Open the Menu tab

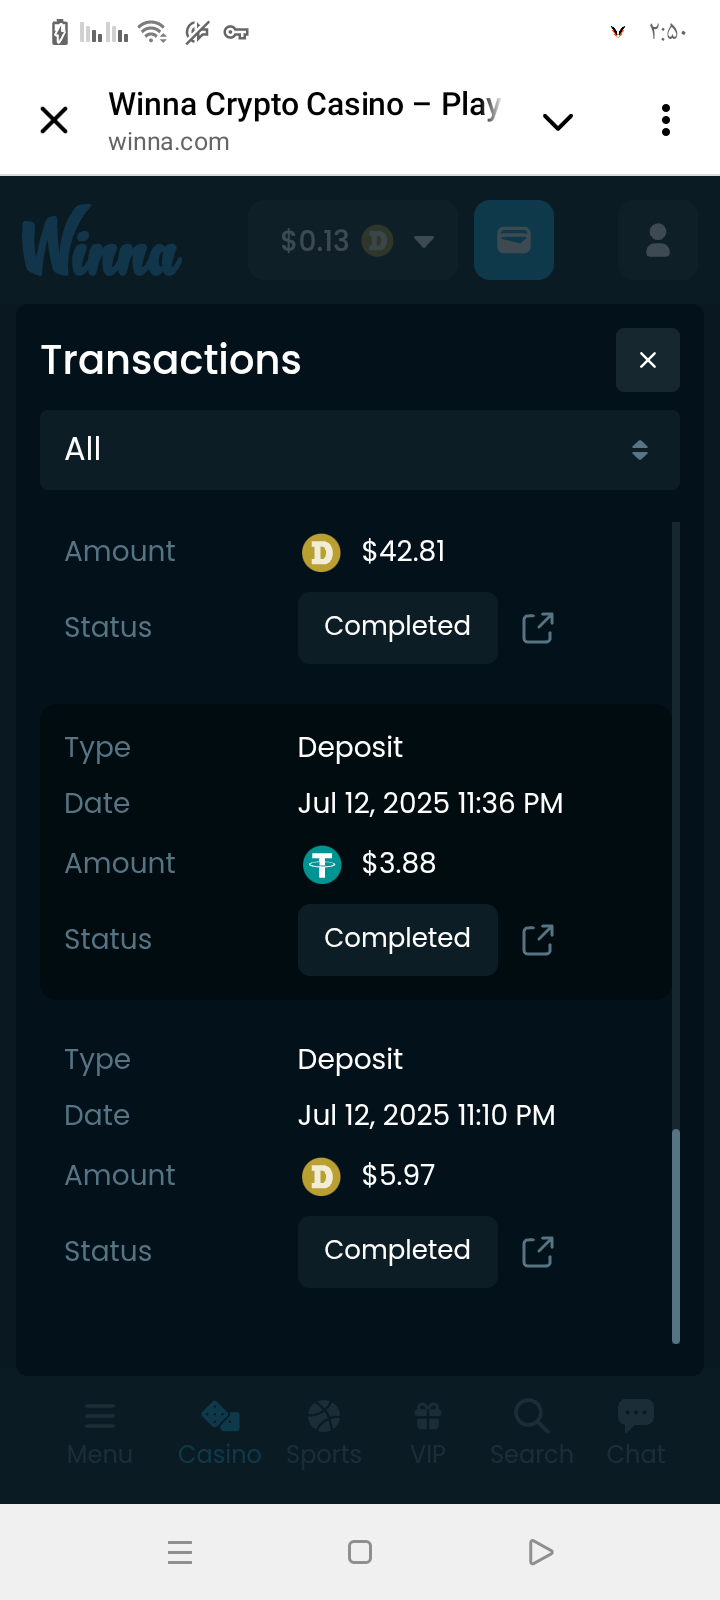coord(100,1432)
